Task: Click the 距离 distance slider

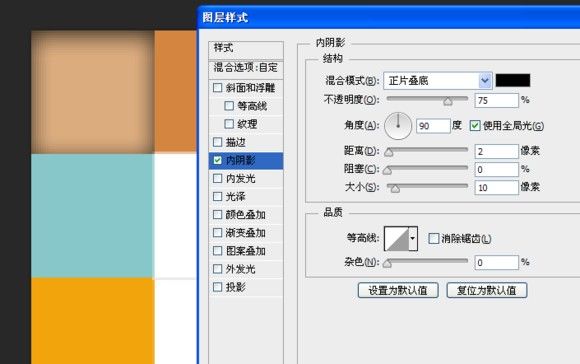Action: (x=388, y=152)
